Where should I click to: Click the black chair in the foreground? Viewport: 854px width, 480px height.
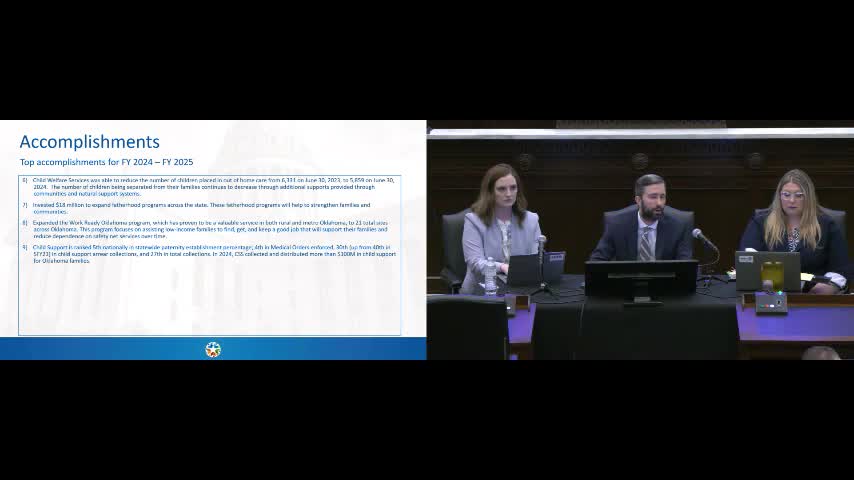click(467, 327)
